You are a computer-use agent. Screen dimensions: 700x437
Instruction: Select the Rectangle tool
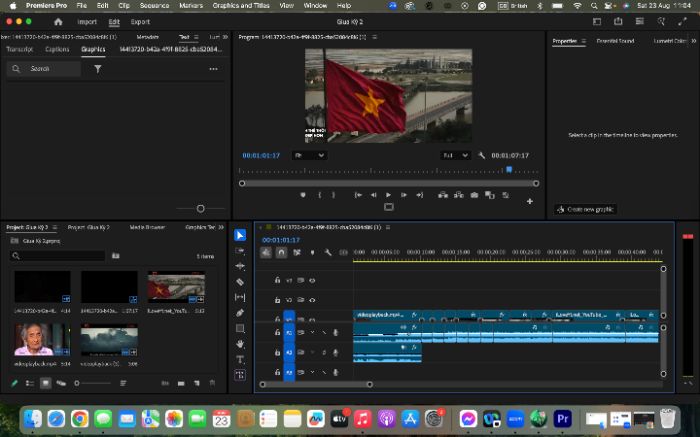click(x=240, y=328)
